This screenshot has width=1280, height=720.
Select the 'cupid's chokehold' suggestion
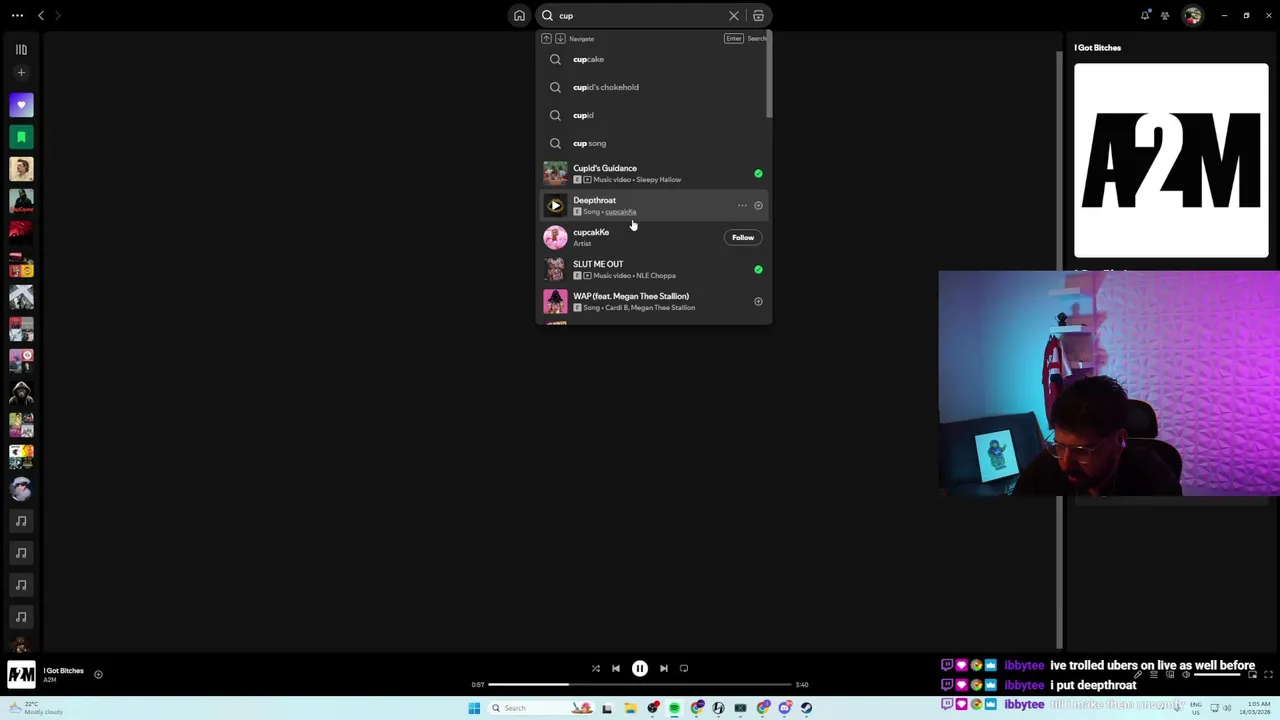click(654, 87)
